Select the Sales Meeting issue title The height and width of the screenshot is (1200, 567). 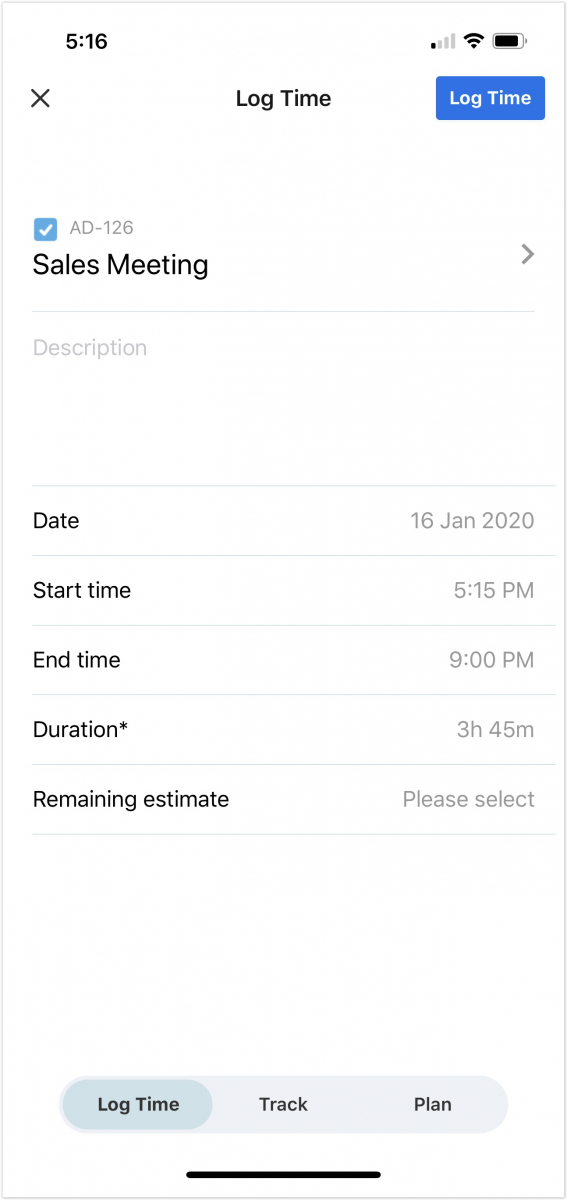121,265
